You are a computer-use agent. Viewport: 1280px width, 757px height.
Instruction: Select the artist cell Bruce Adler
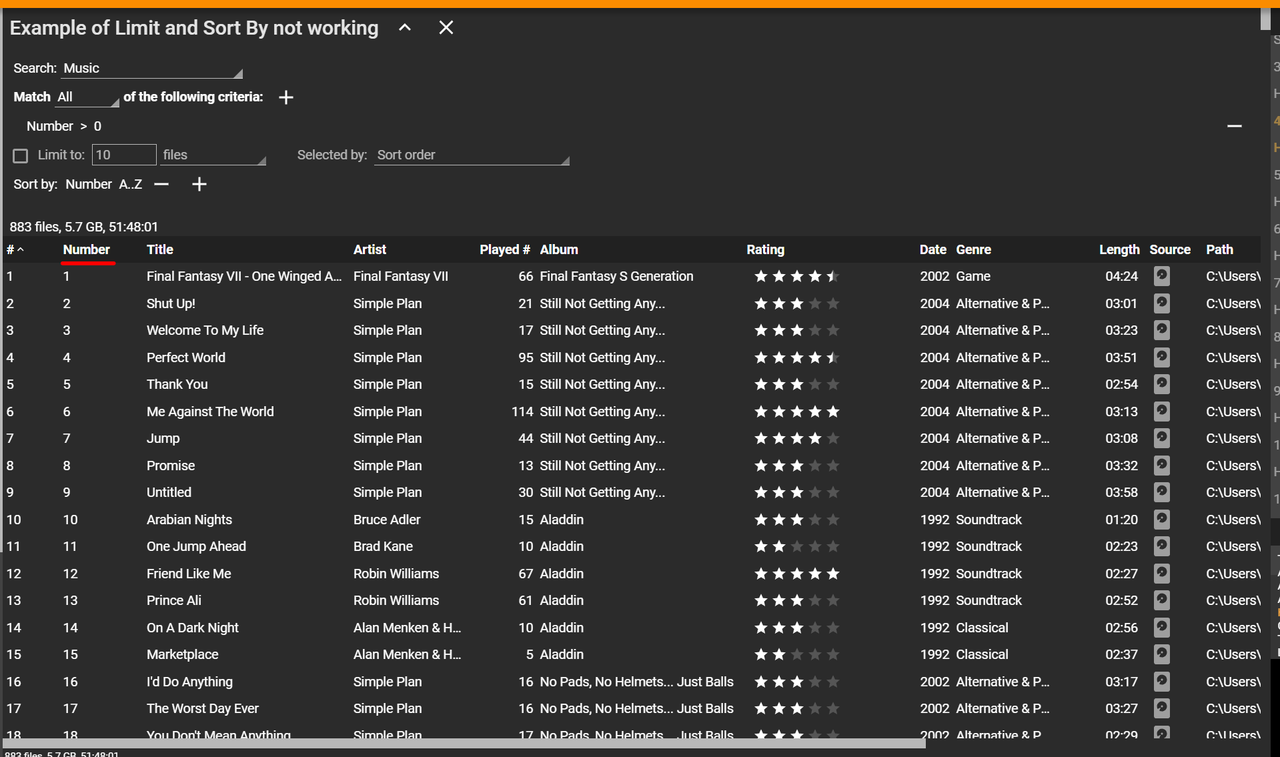click(x=387, y=519)
